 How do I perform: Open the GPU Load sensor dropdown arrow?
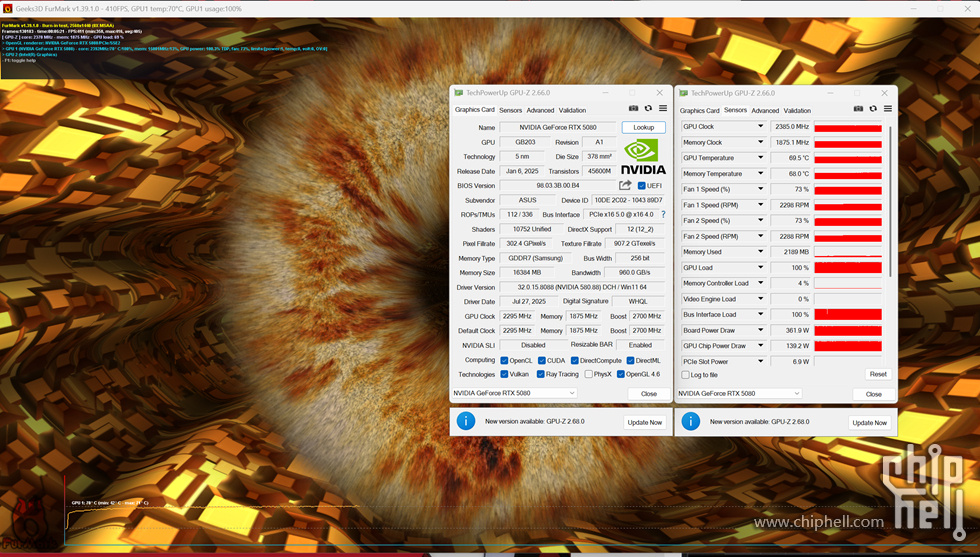(x=760, y=268)
